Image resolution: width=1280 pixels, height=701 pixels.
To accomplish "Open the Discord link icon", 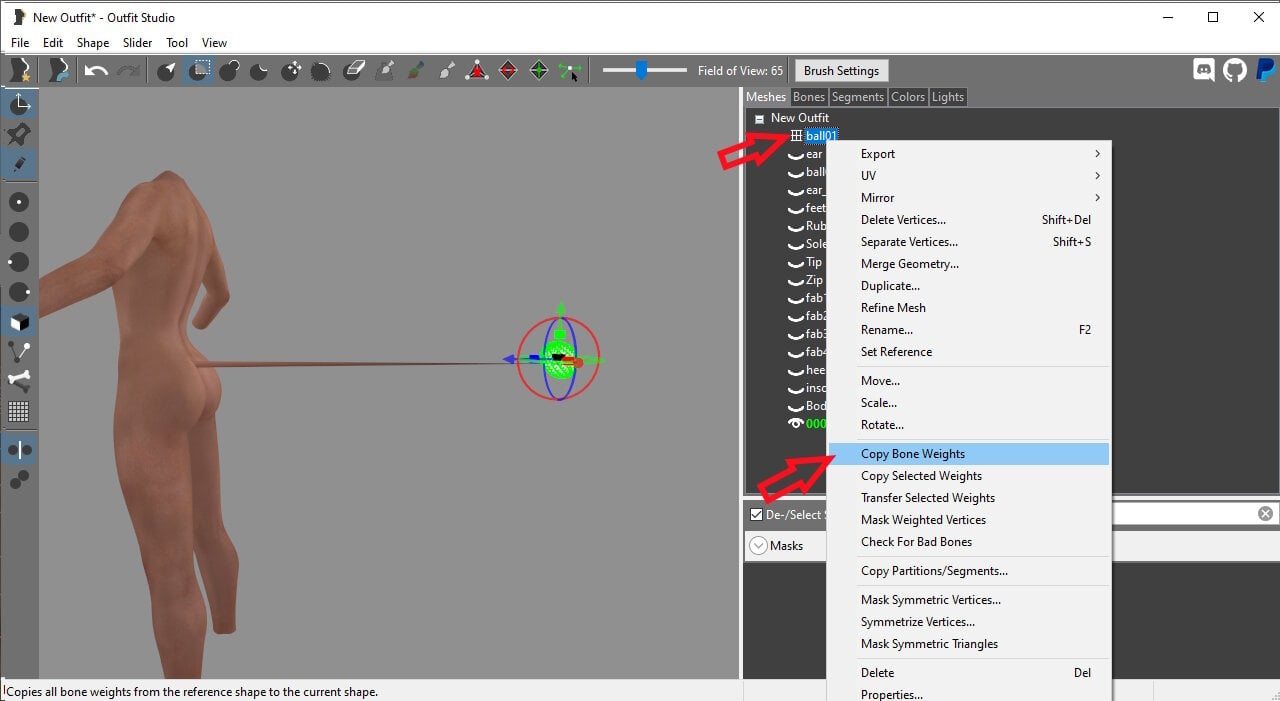I will click(1205, 70).
